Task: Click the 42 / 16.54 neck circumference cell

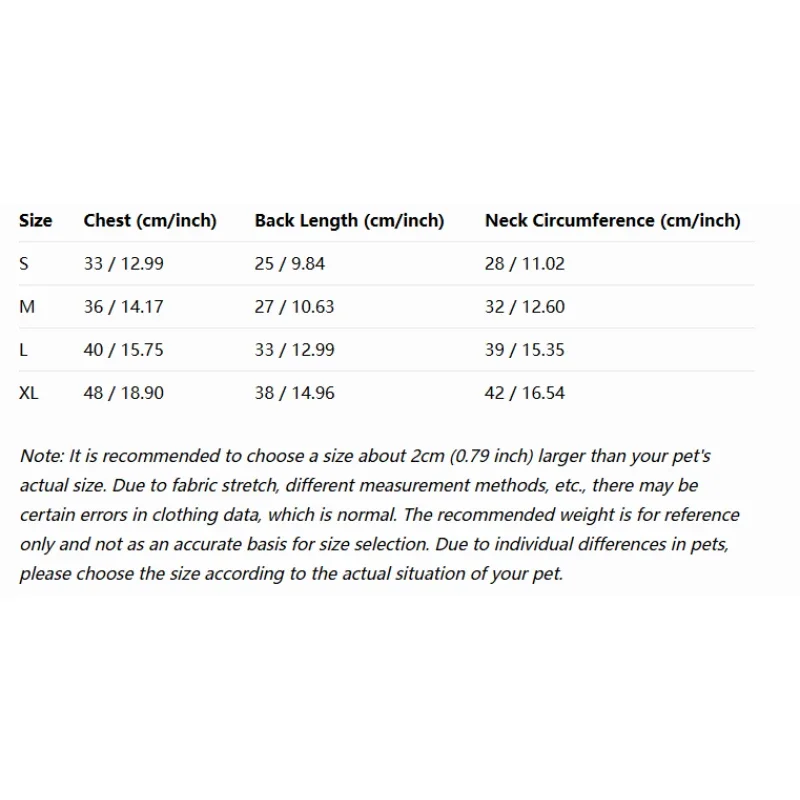Action: pos(525,393)
